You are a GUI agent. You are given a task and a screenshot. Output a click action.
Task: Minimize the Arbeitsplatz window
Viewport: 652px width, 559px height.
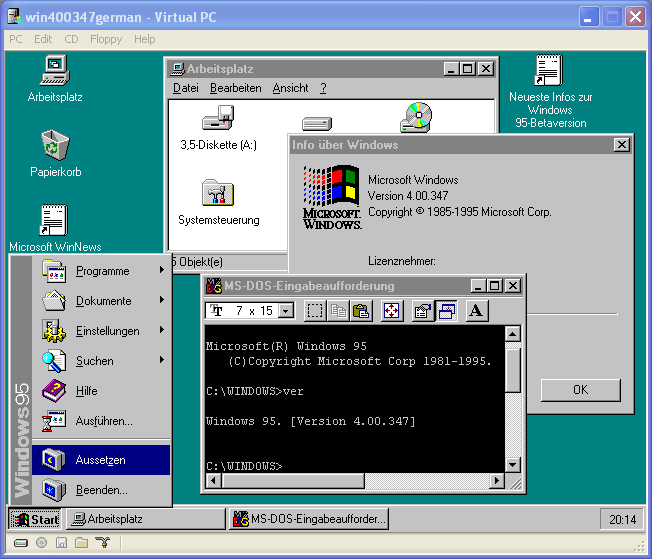tap(451, 69)
